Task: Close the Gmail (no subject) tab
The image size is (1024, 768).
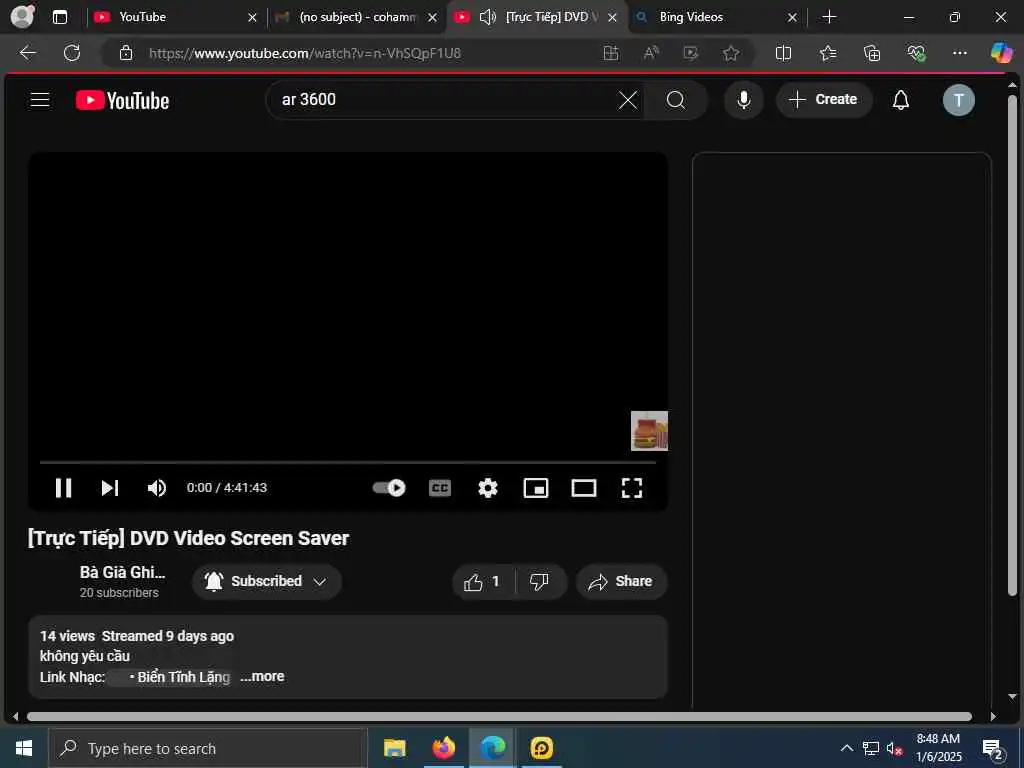Action: coord(432,18)
